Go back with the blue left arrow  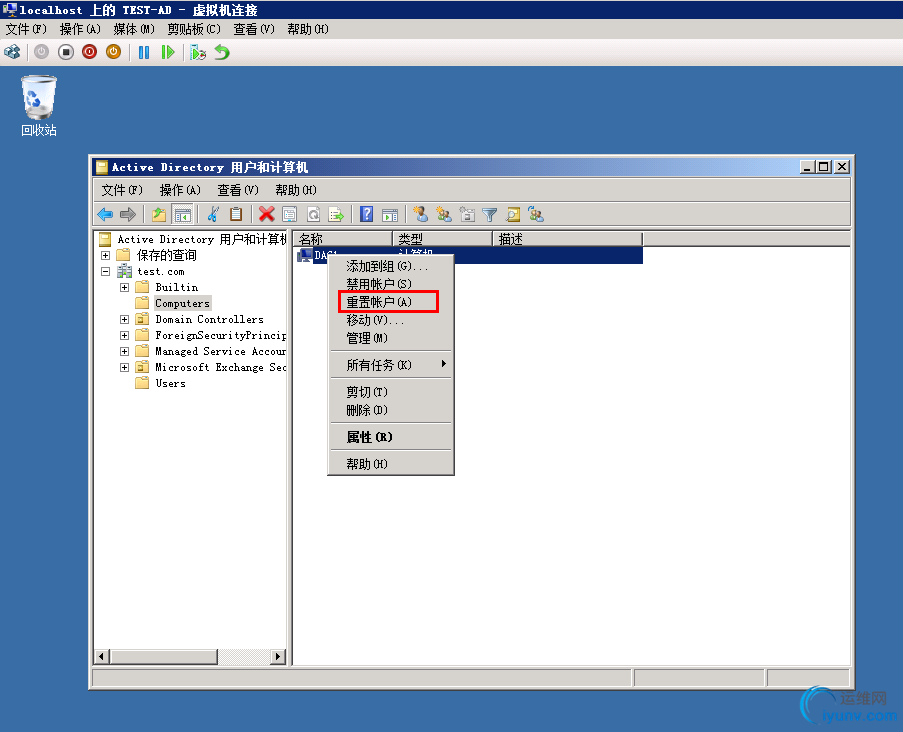pos(105,215)
